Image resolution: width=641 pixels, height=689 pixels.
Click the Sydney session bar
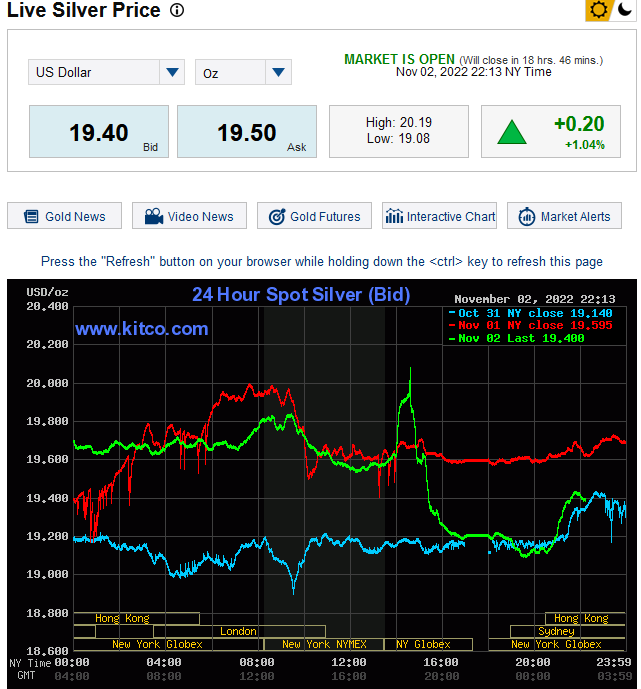tap(568, 631)
